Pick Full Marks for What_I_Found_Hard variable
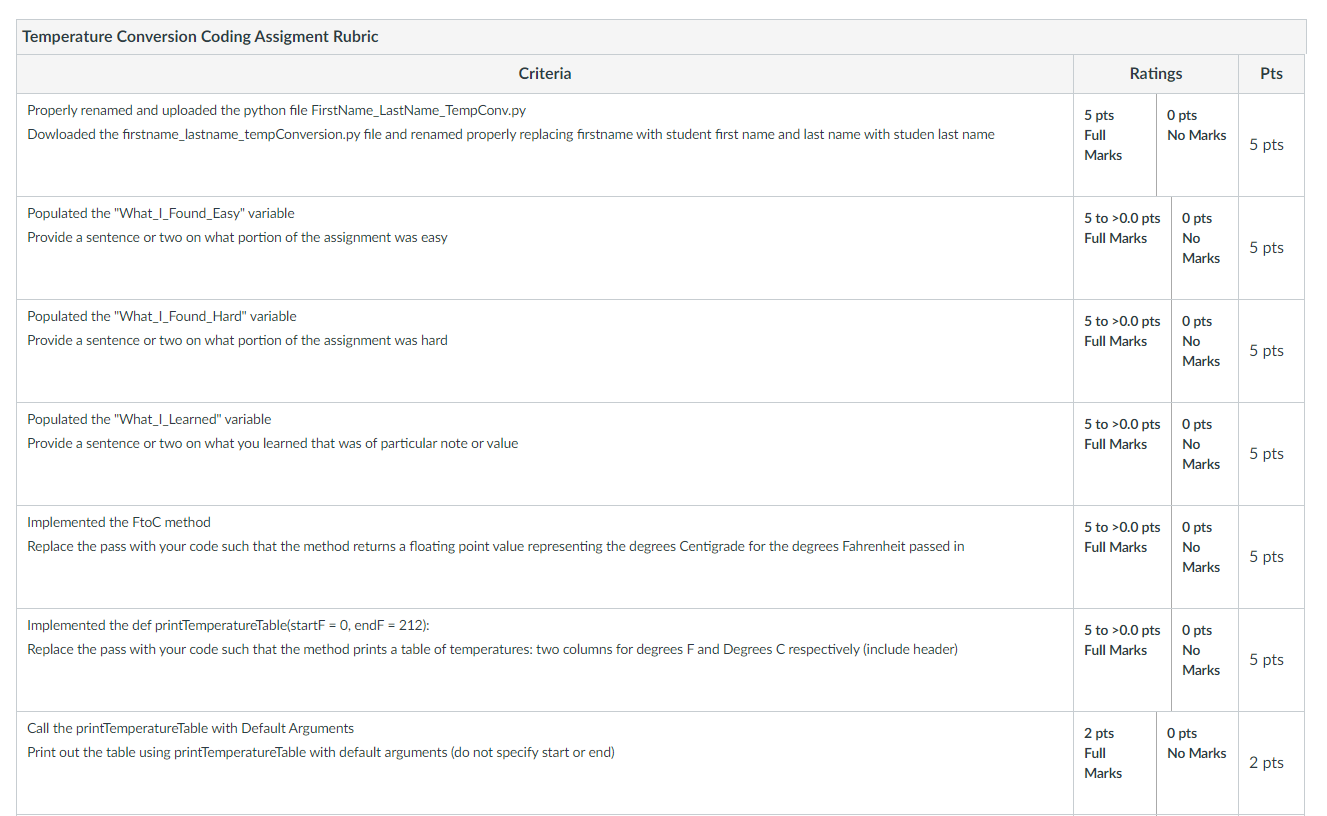Viewport: 1327px width, 816px height. point(1122,351)
